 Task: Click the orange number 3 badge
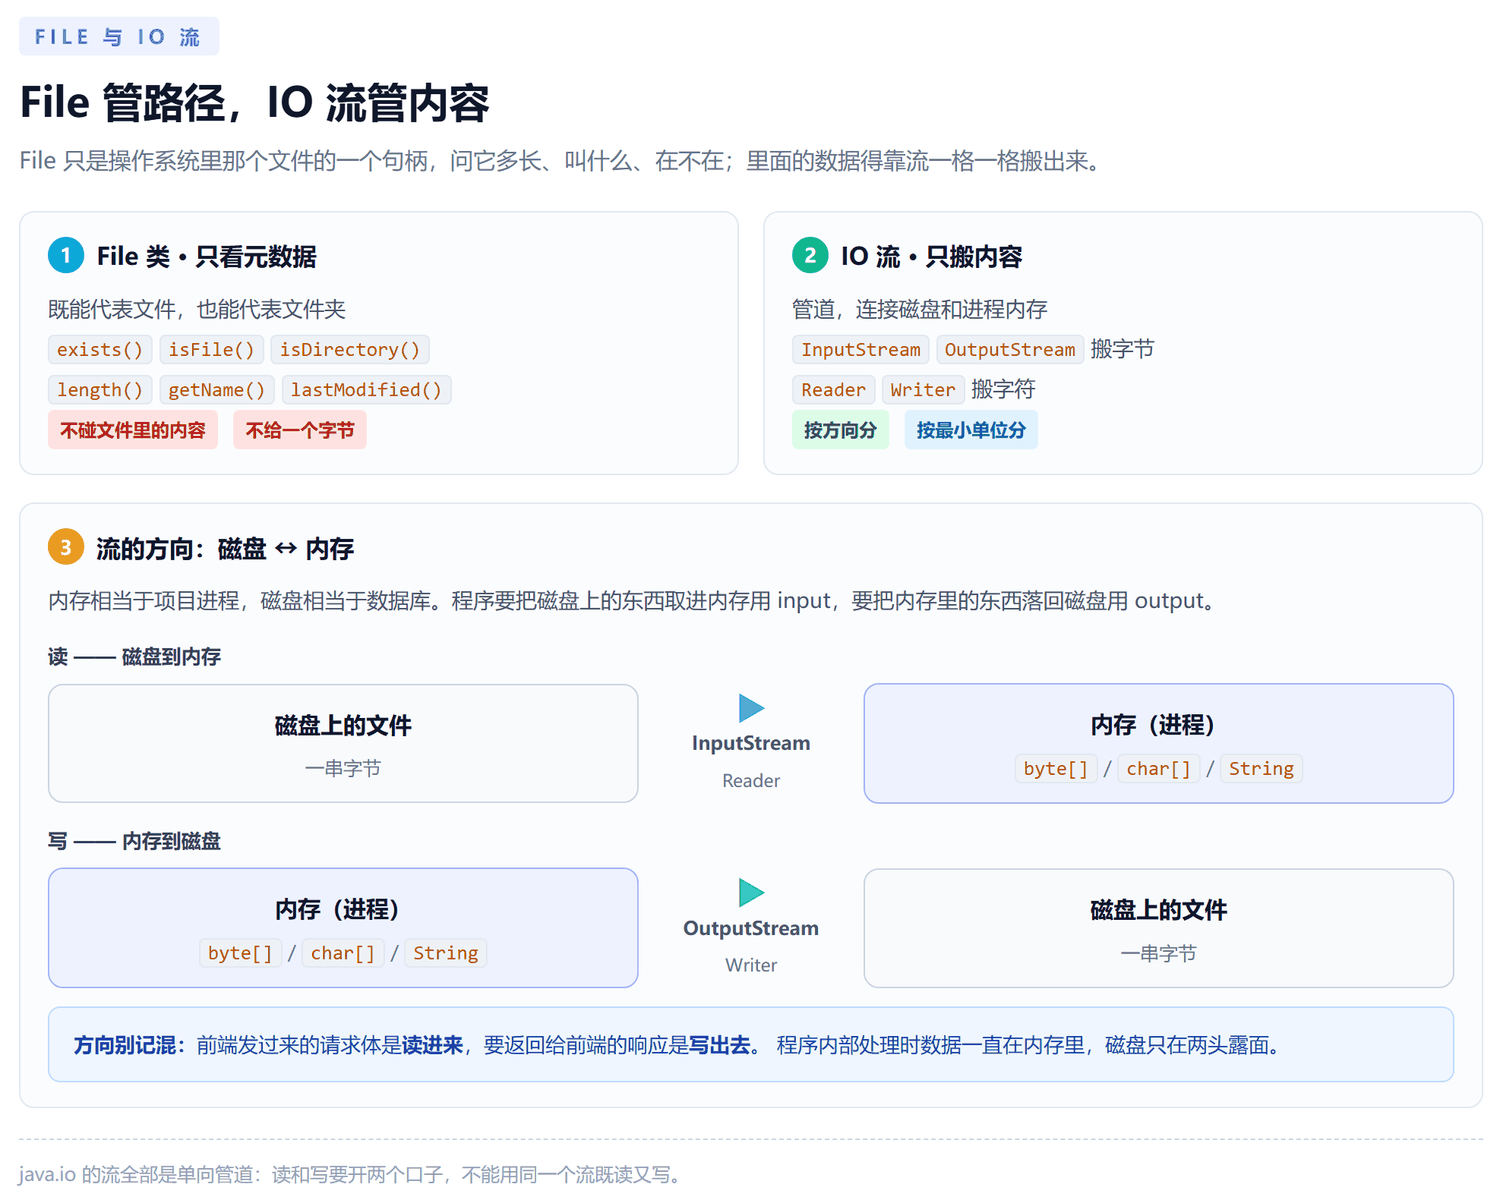(x=66, y=548)
